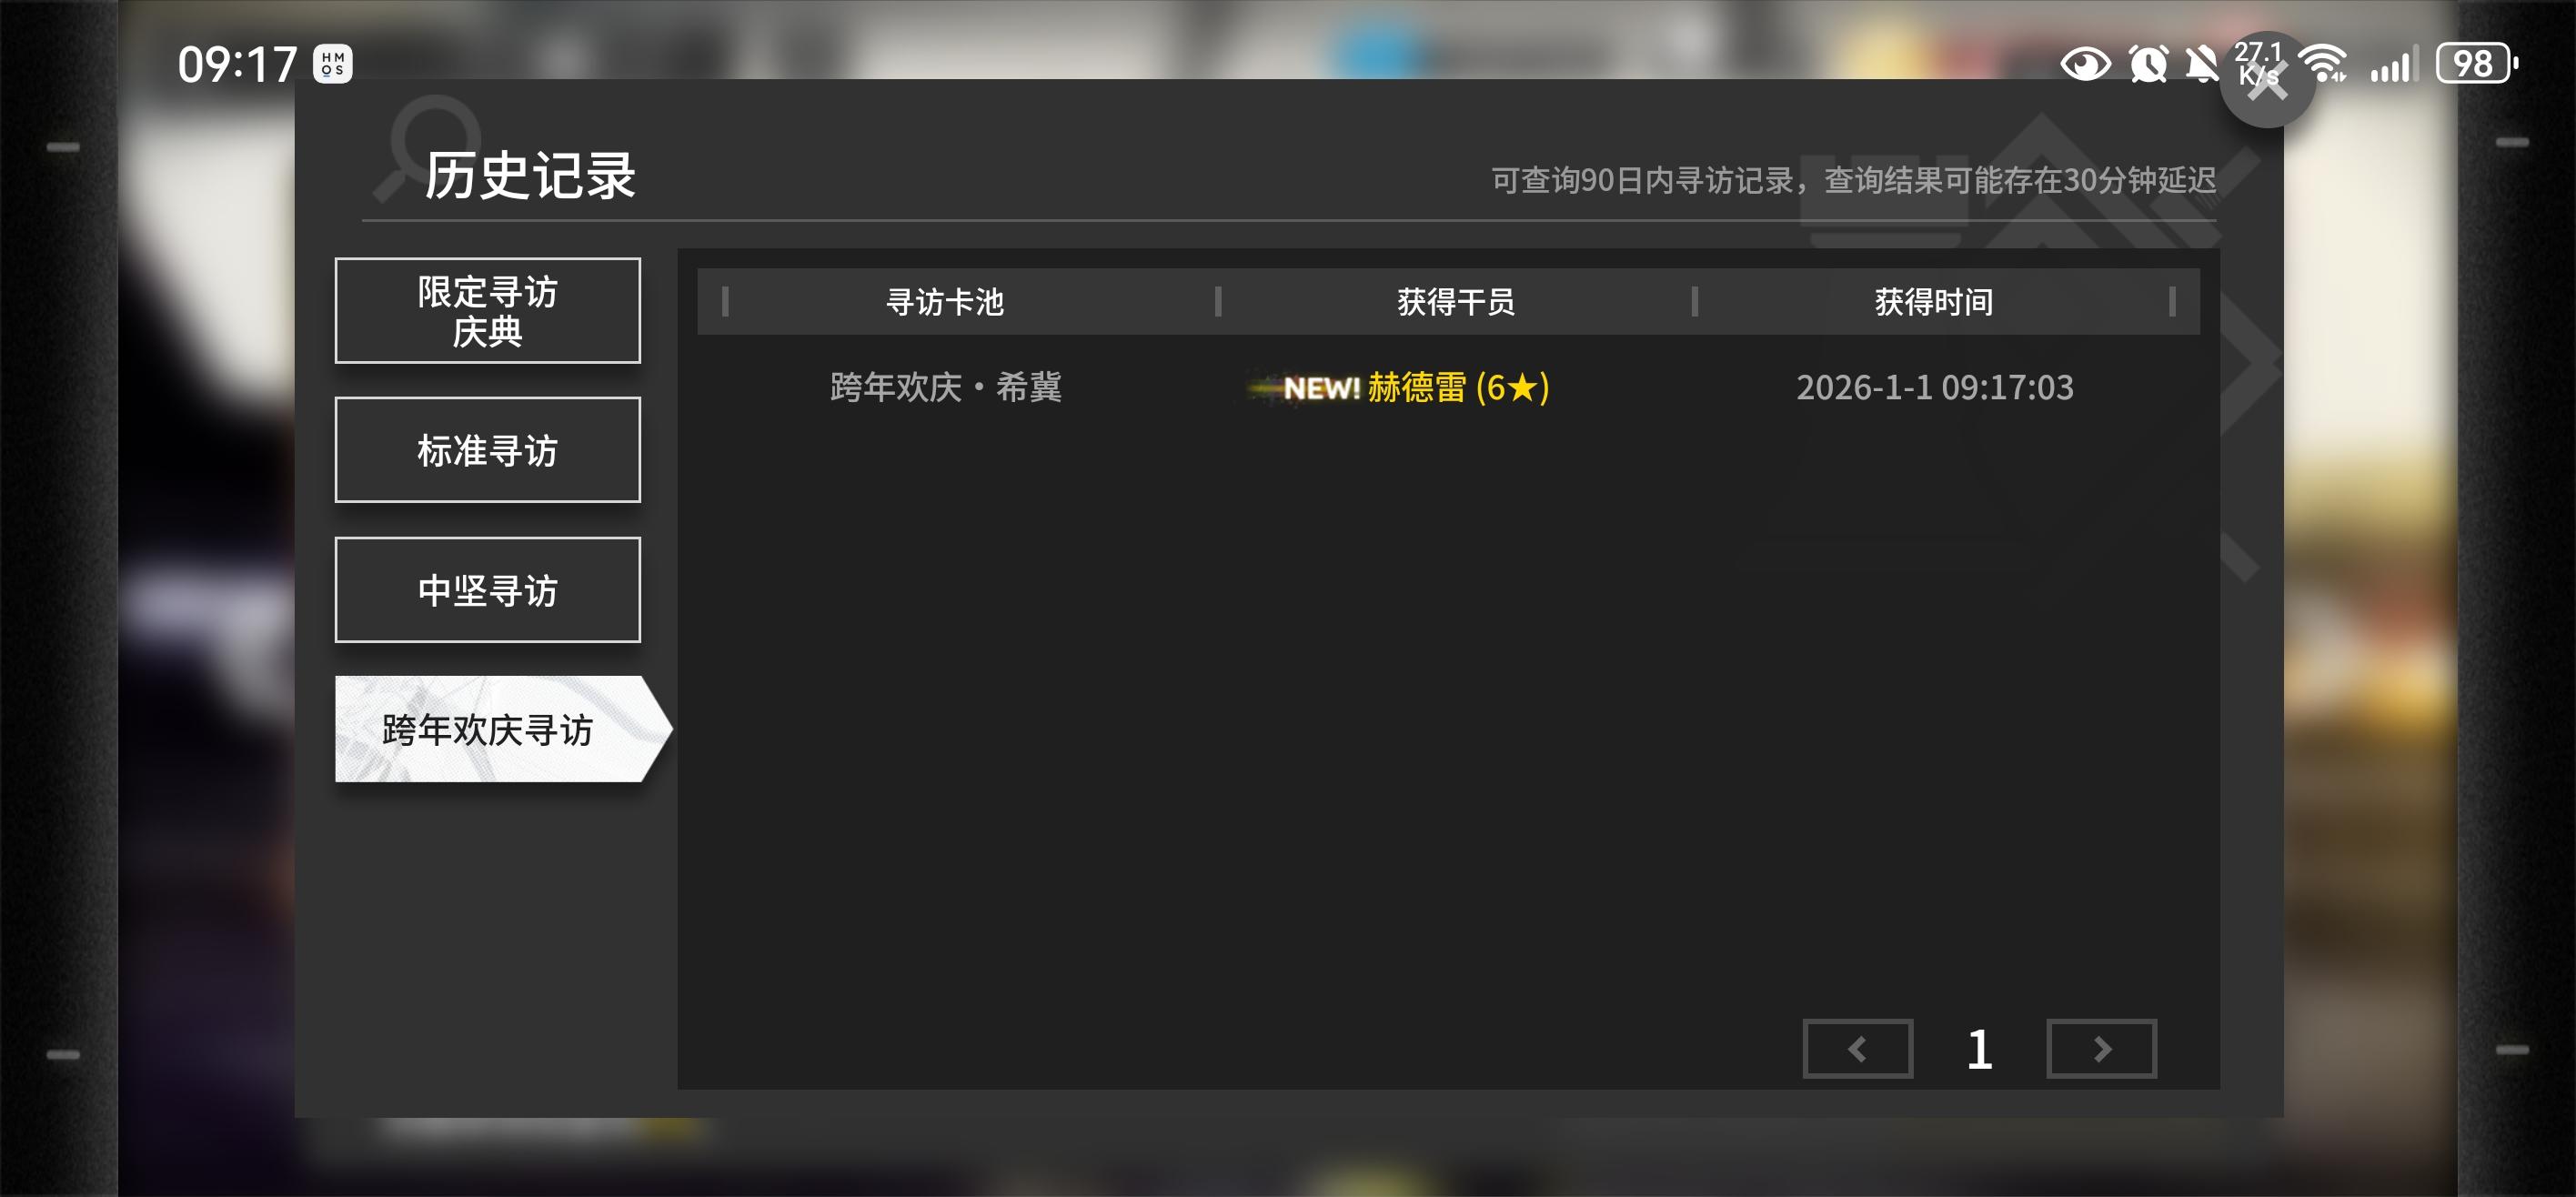Screen dimensions: 2576x1197
Task: Tap the alarm clock status icon
Action: pos(2148,65)
